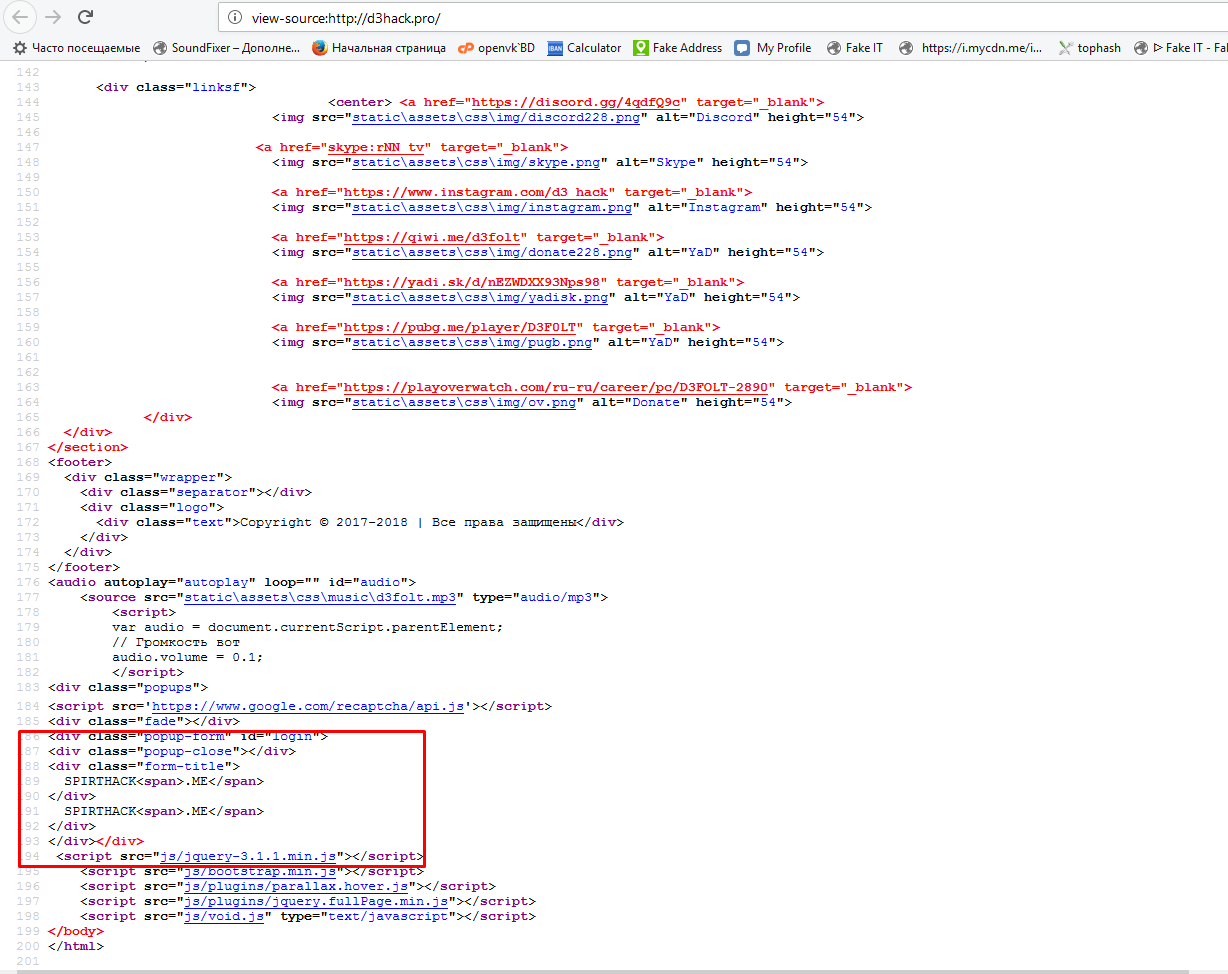Click the audio.volume = 0.1; line
The height and width of the screenshot is (974, 1228).
[x=187, y=657]
